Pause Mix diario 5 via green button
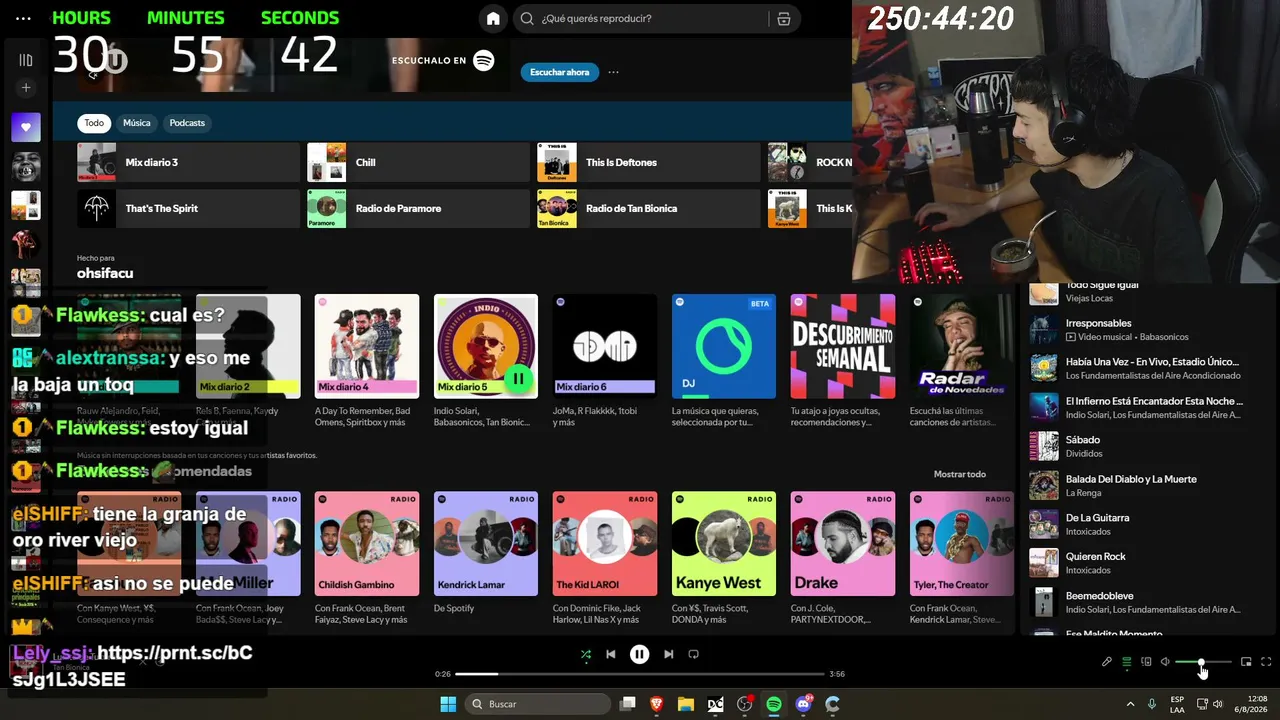Image resolution: width=1280 pixels, height=720 pixels. 518,379
